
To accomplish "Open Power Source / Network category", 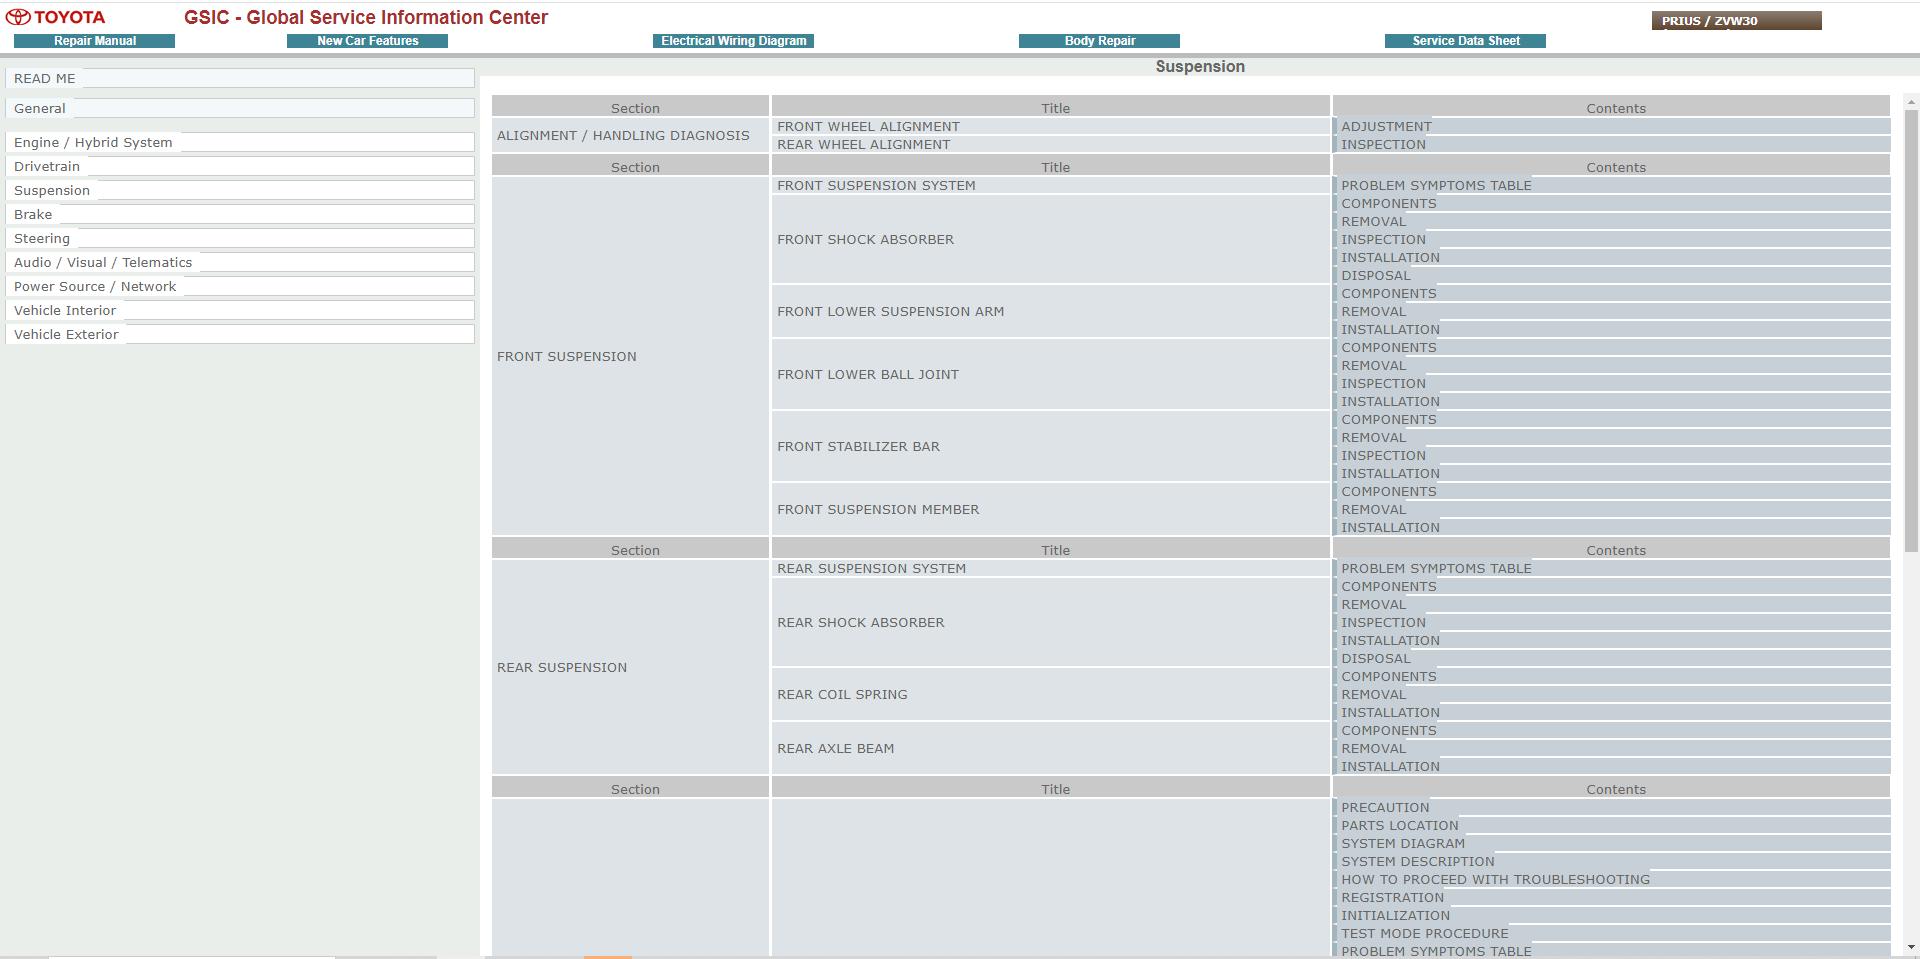I will coord(240,286).
